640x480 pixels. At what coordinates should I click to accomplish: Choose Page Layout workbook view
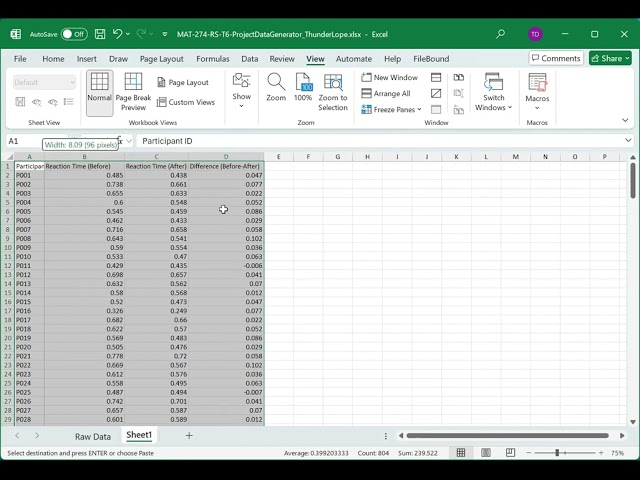183,82
